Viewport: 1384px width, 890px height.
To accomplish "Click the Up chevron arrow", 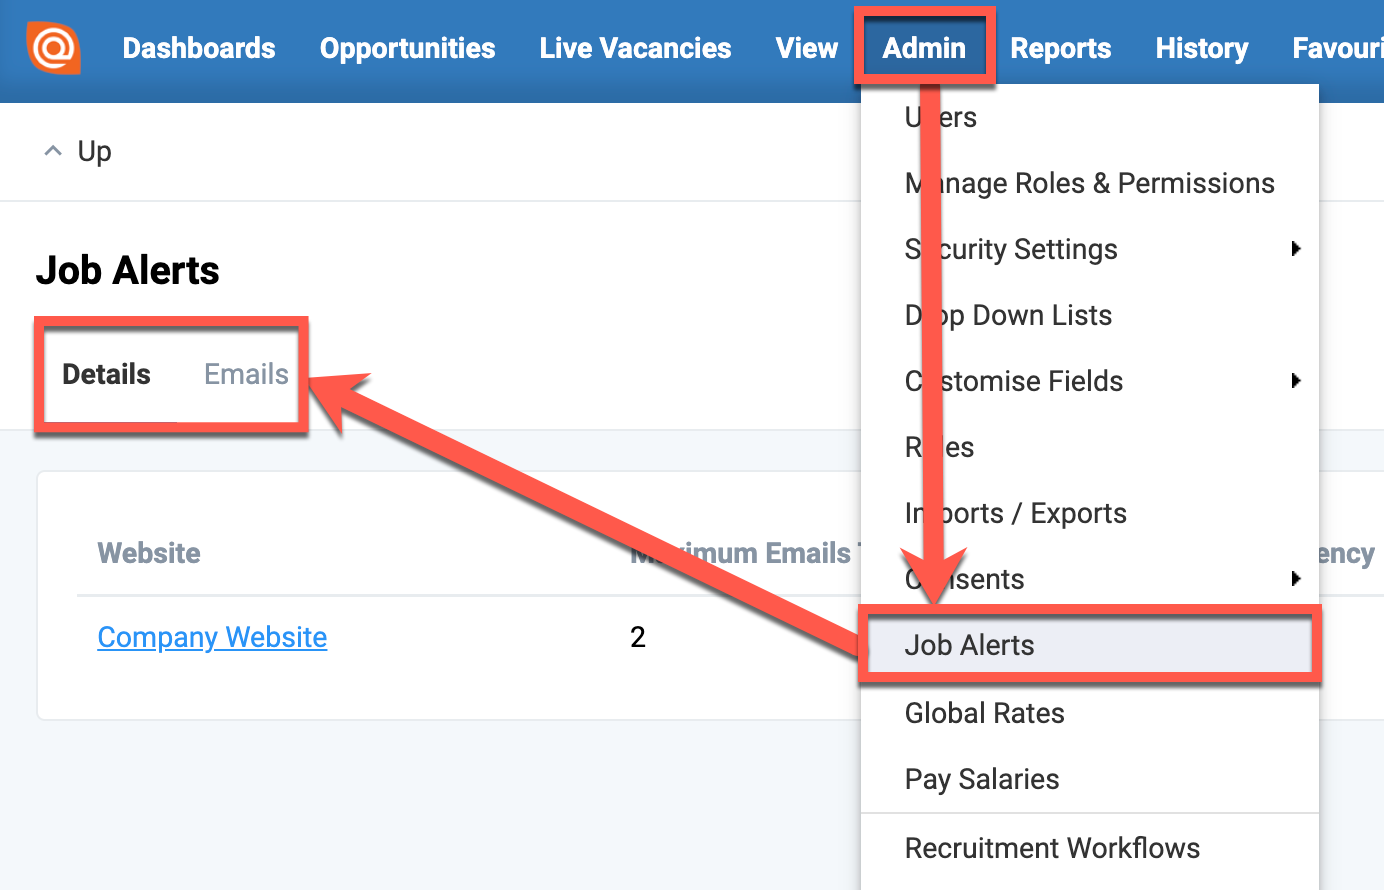I will 53,151.
